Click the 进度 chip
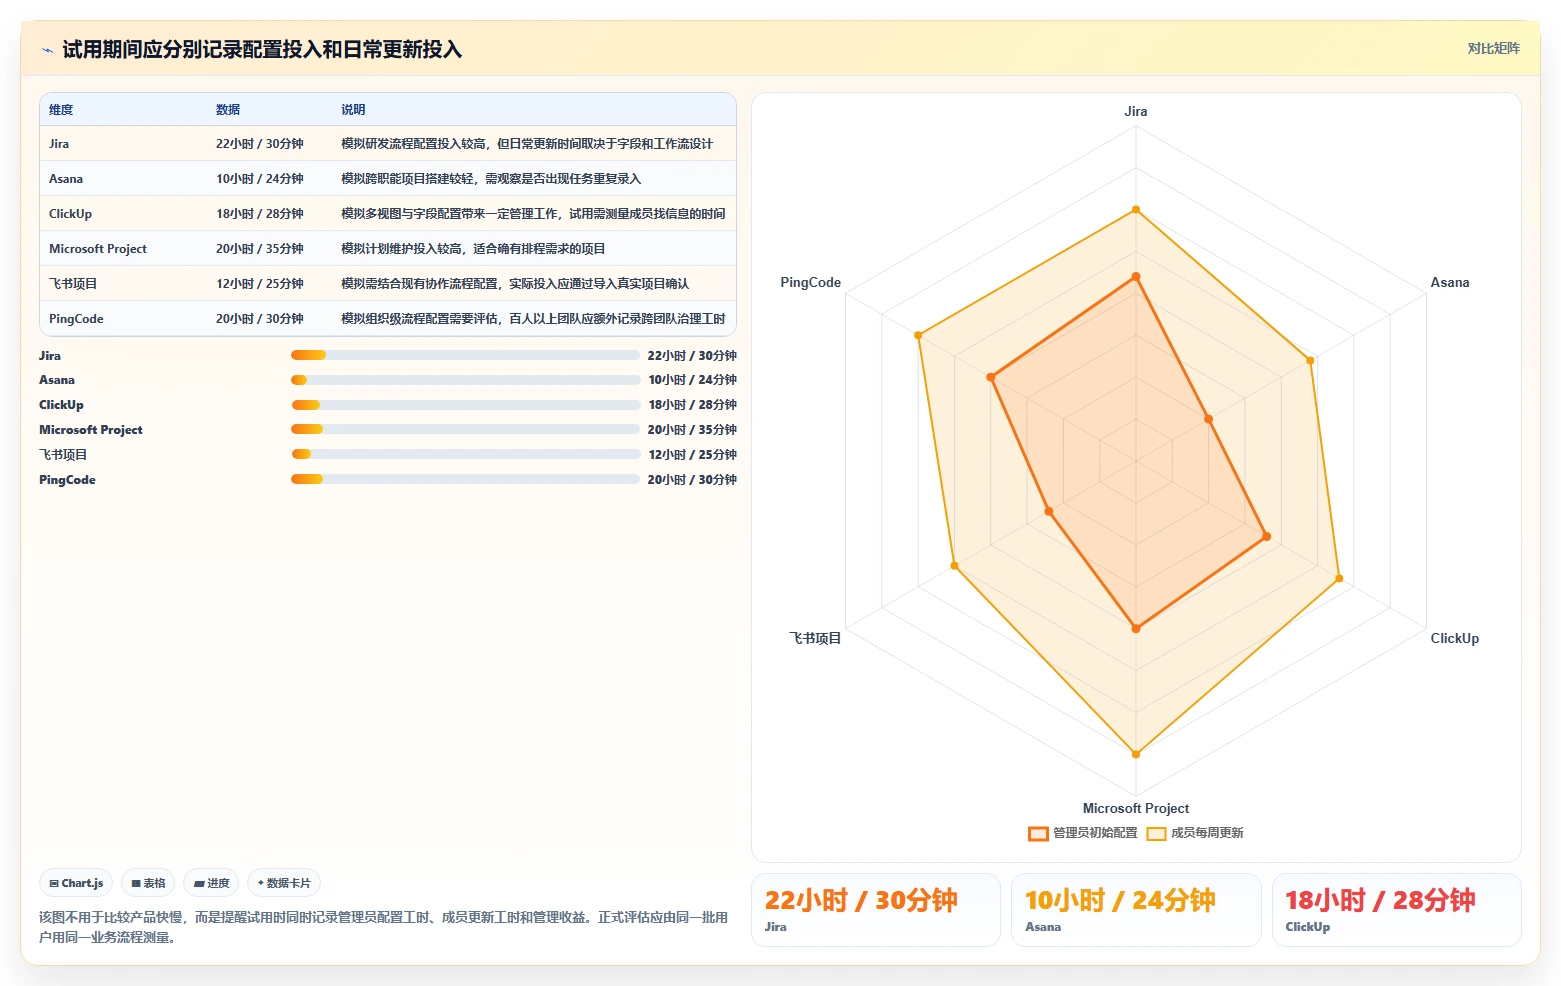Viewport: 1561px width, 986px height. point(211,883)
